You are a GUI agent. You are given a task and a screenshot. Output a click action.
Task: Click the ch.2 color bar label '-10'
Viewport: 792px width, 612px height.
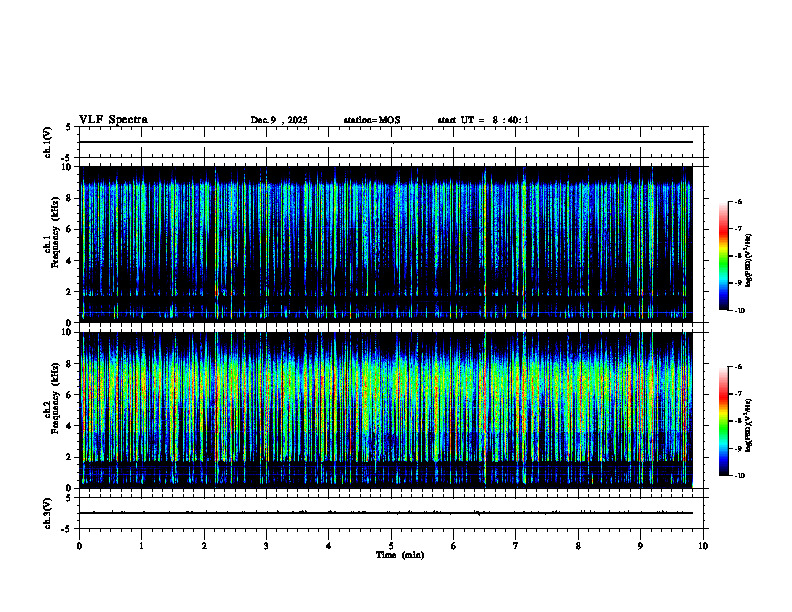[739, 476]
